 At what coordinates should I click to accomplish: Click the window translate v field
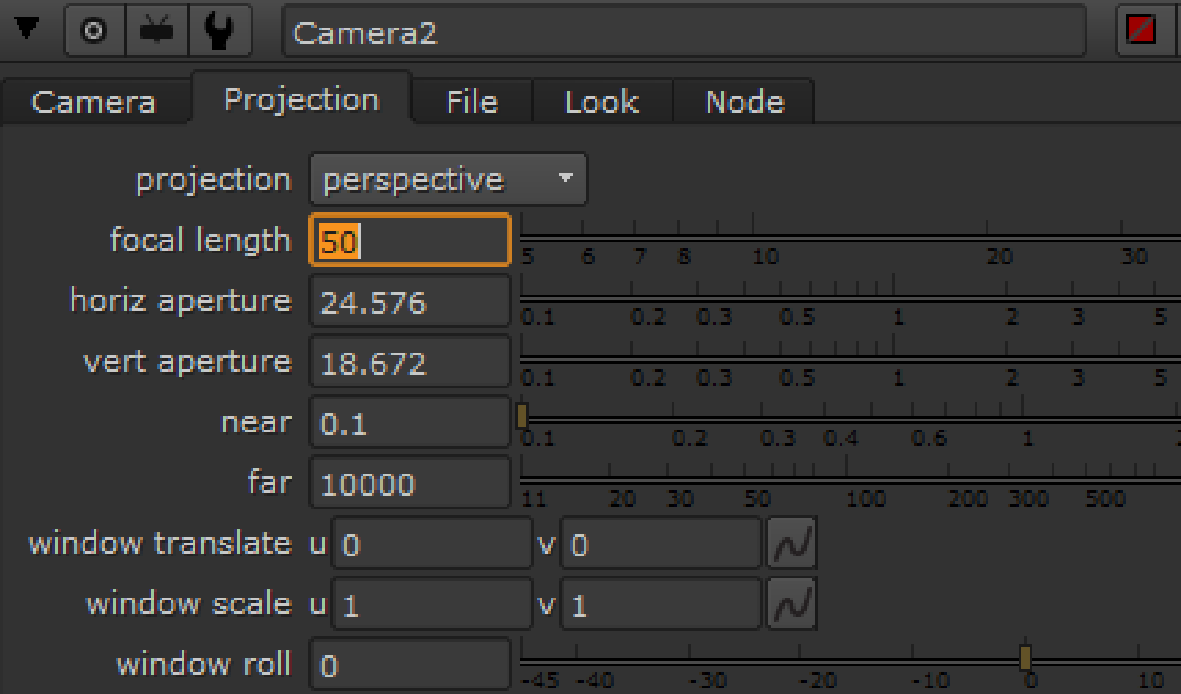[x=662, y=545]
